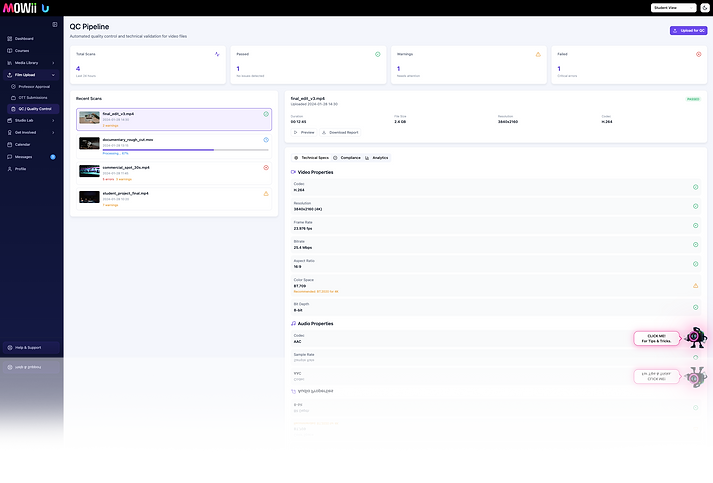
Task: Click processing clock icon on documentary_rough_cut.mov row
Action: point(266,140)
